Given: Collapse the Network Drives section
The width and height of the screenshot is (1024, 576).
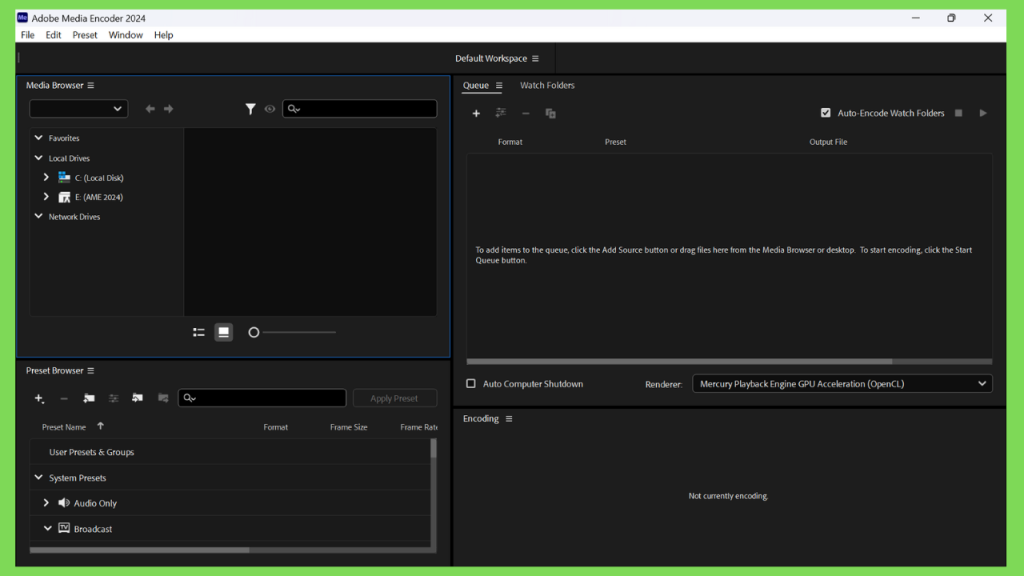Looking at the screenshot, I should [x=39, y=216].
